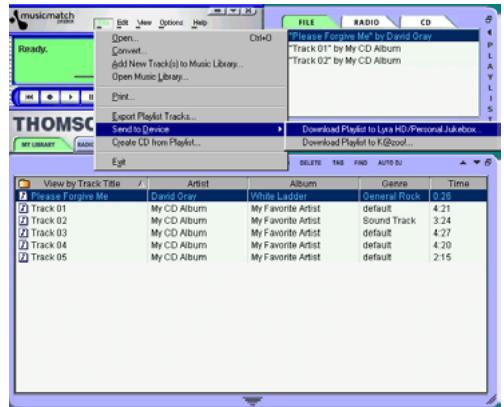Start playback with the play button
The image size is (504, 407).
click(x=70, y=97)
